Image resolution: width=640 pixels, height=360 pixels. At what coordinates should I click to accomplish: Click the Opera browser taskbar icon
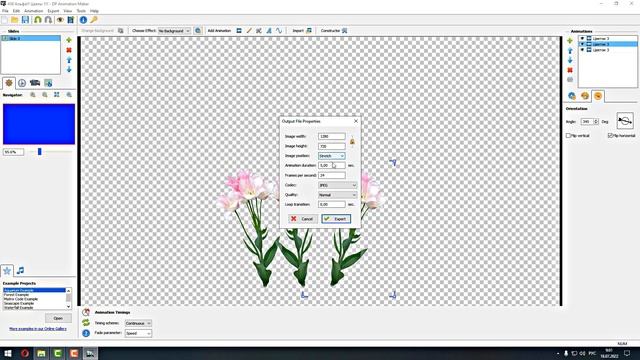coord(25,353)
